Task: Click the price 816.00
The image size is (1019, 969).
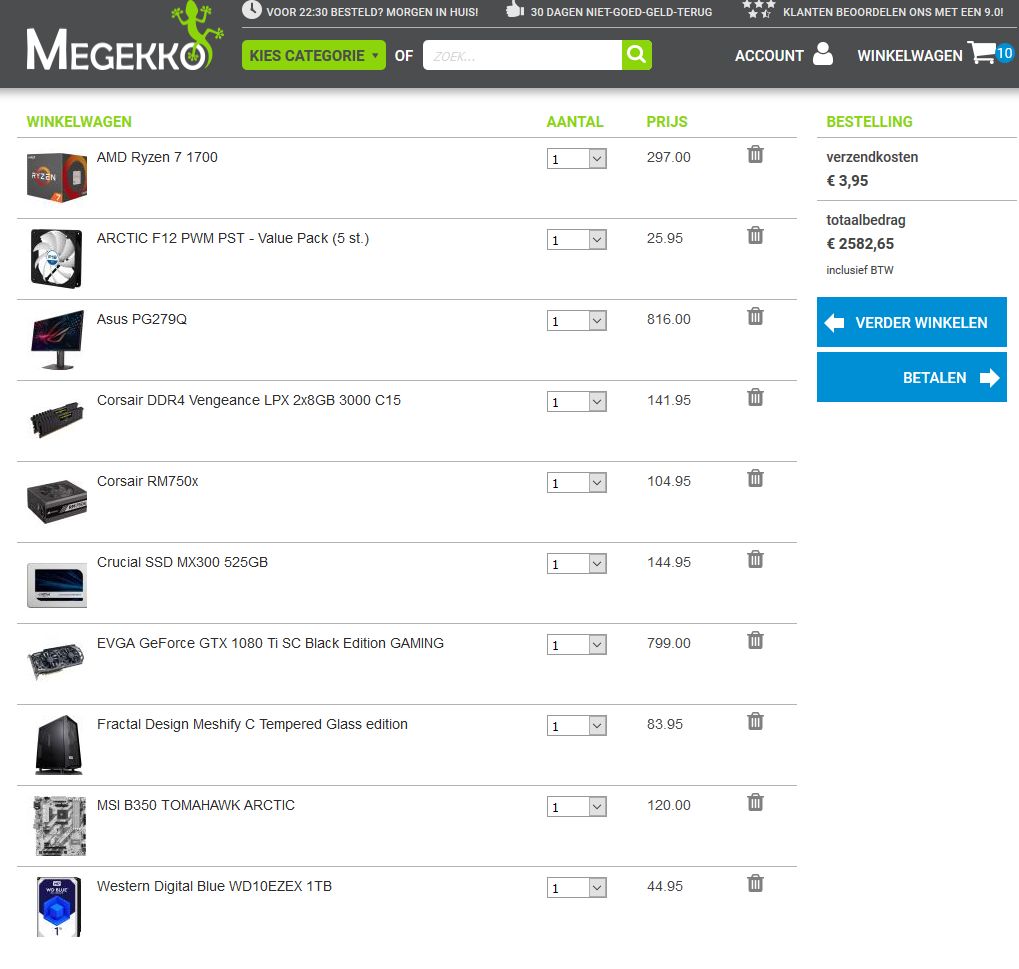Action: pos(669,319)
